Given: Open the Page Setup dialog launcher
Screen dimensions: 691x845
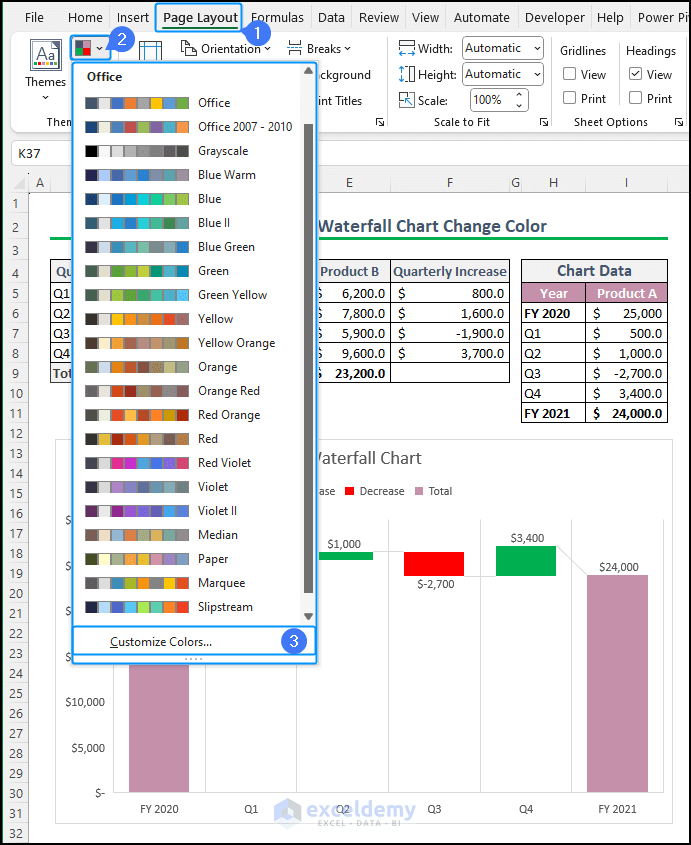Looking at the screenshot, I should [x=380, y=122].
